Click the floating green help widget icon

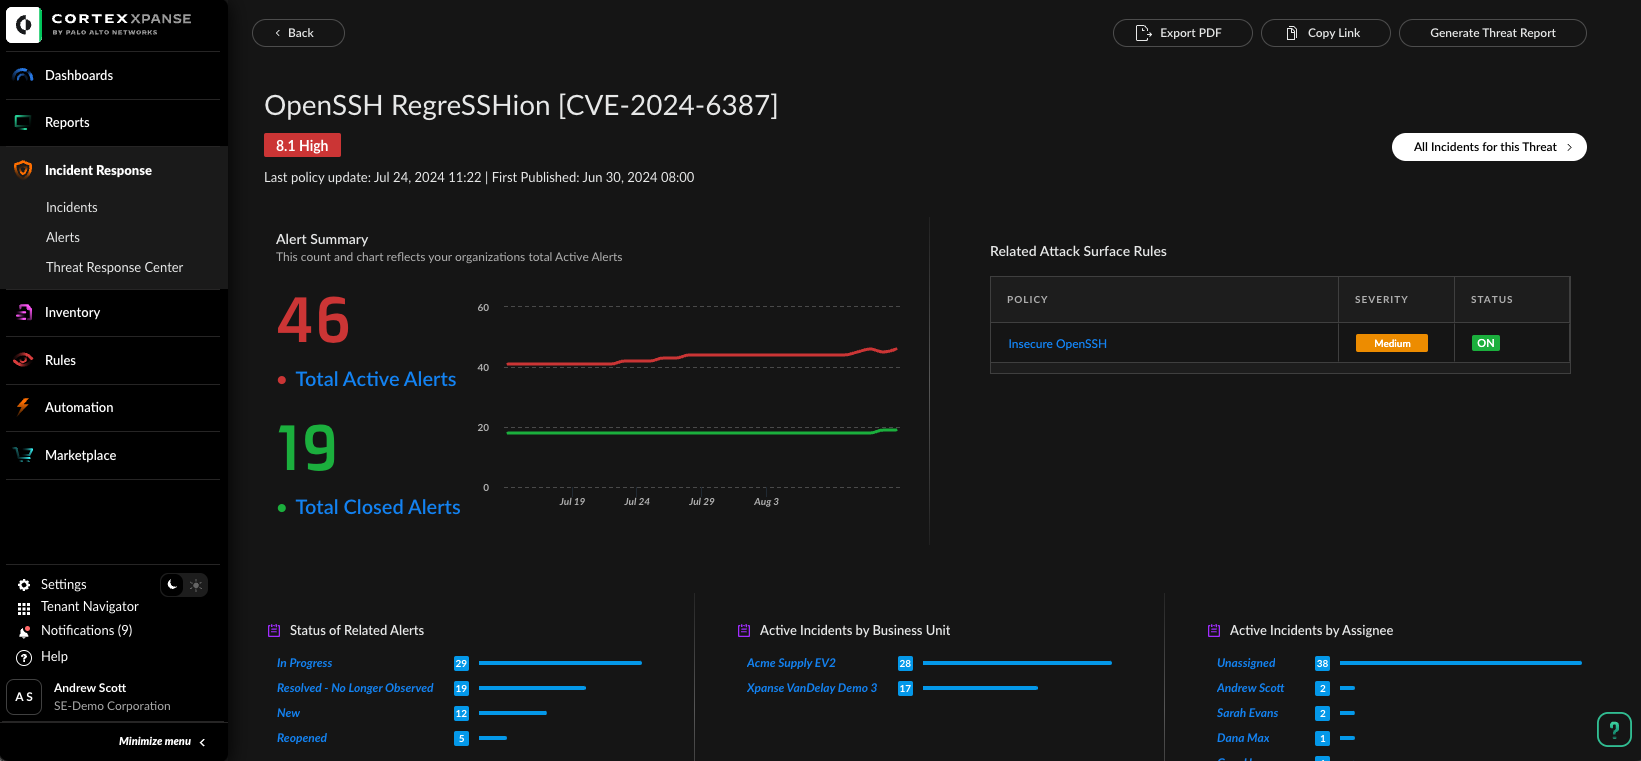(1614, 729)
